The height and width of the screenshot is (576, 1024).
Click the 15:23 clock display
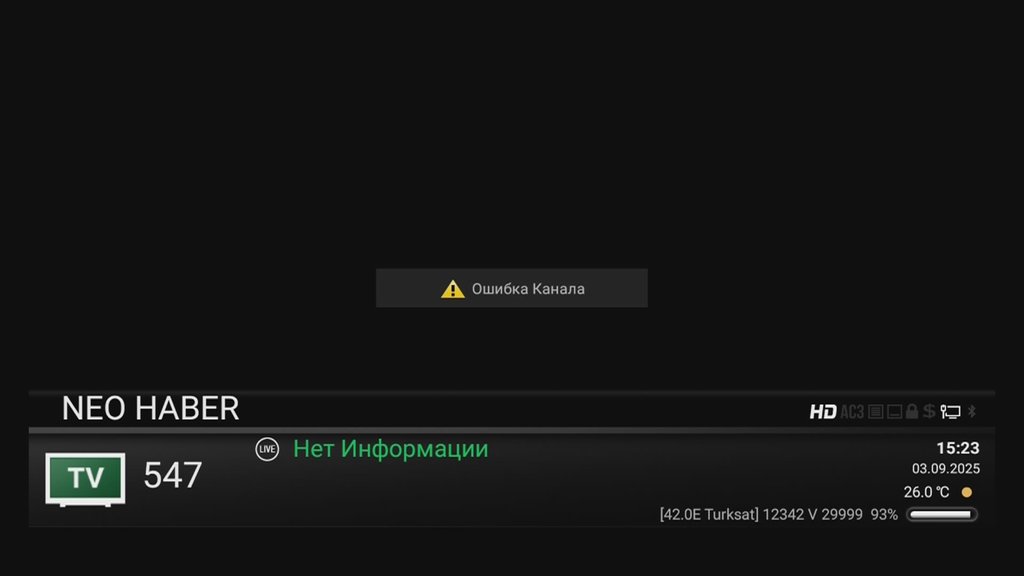[957, 448]
